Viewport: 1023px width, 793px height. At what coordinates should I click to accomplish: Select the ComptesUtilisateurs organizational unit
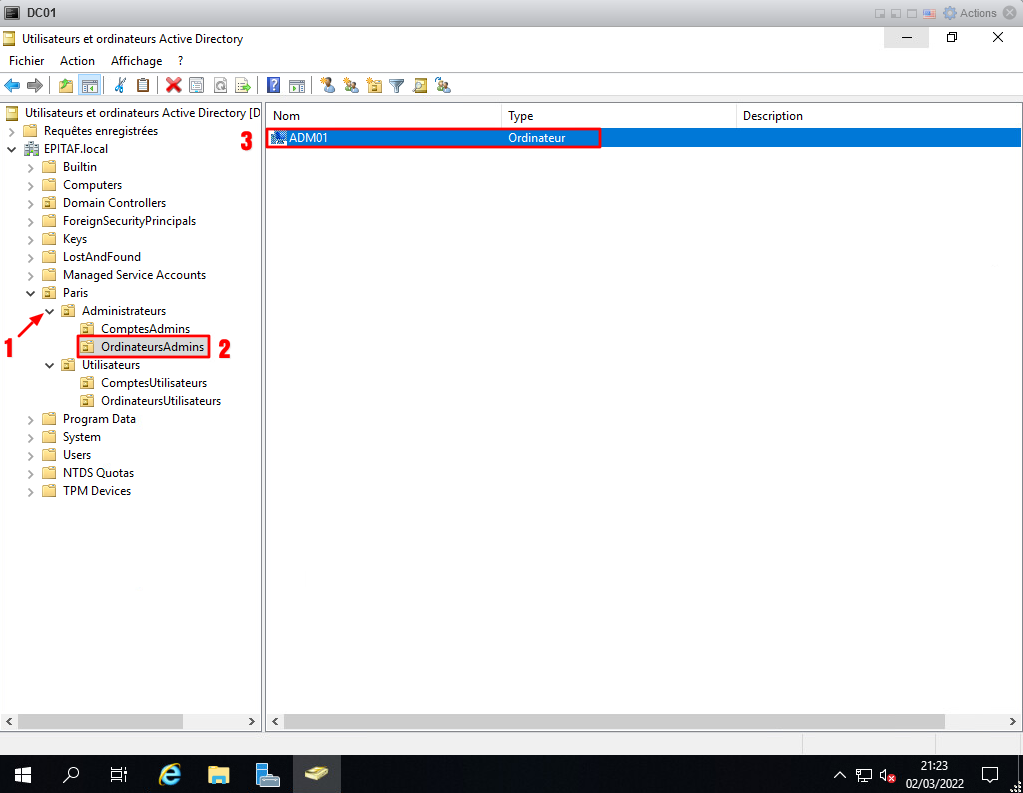point(154,383)
